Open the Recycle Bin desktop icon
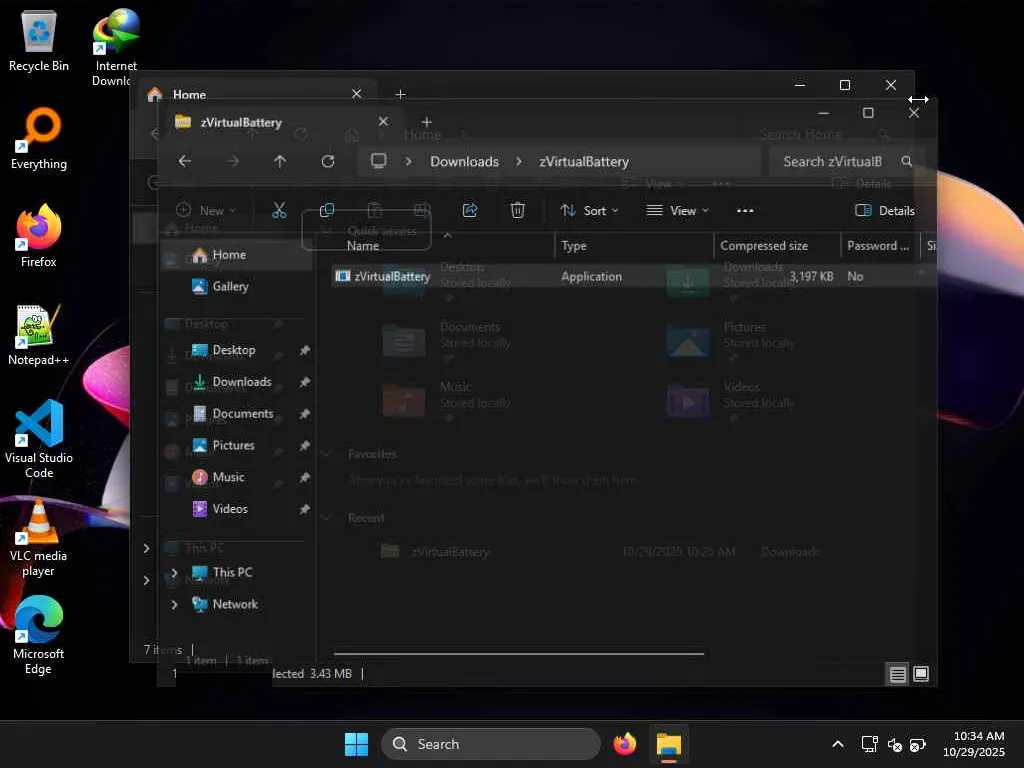 39,40
